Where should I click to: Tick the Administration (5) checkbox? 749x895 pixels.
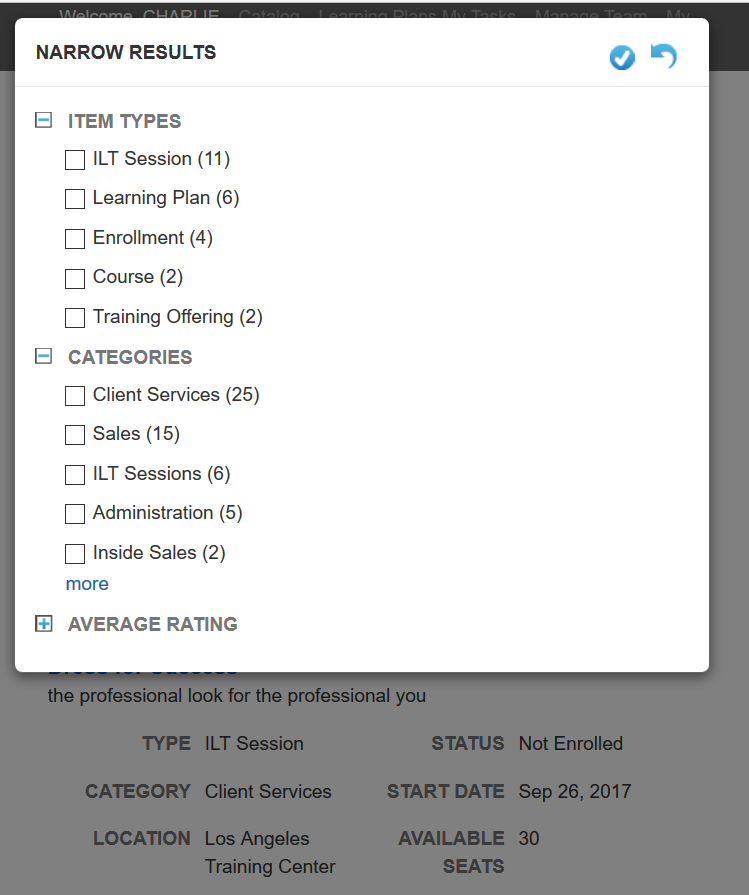(x=75, y=514)
